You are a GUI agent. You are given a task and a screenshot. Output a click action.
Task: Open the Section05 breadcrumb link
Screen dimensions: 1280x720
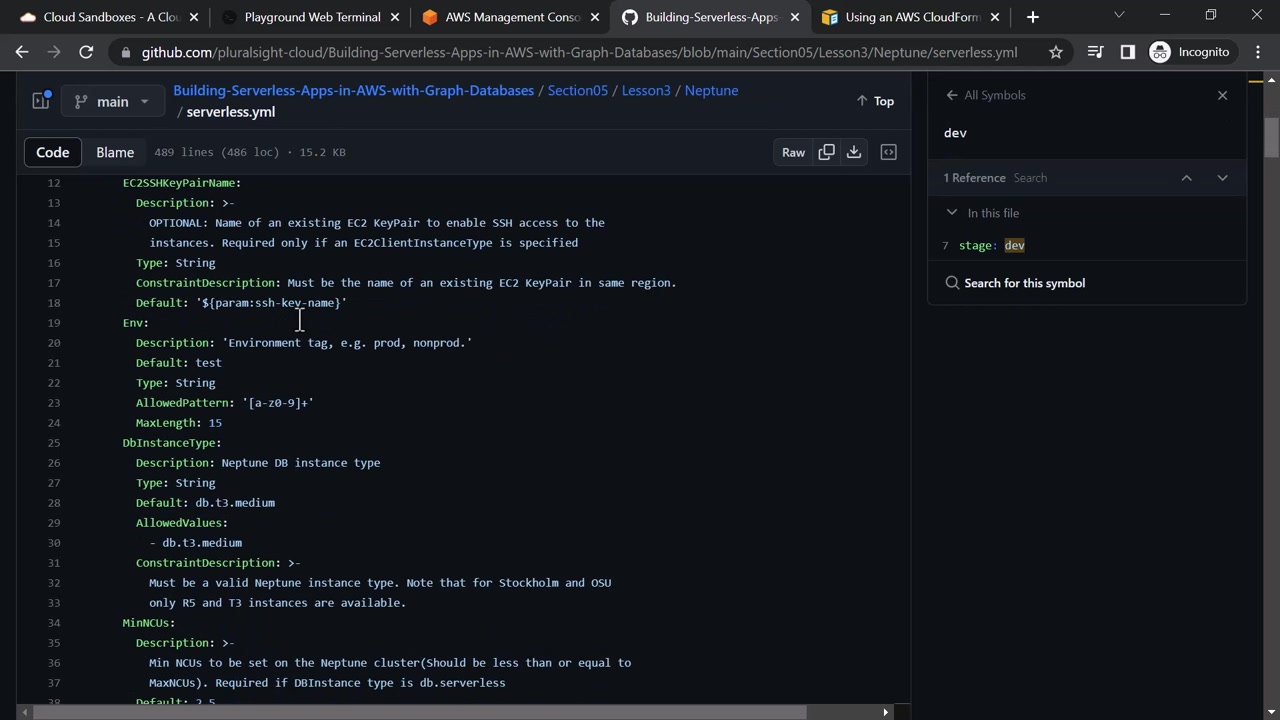click(577, 90)
